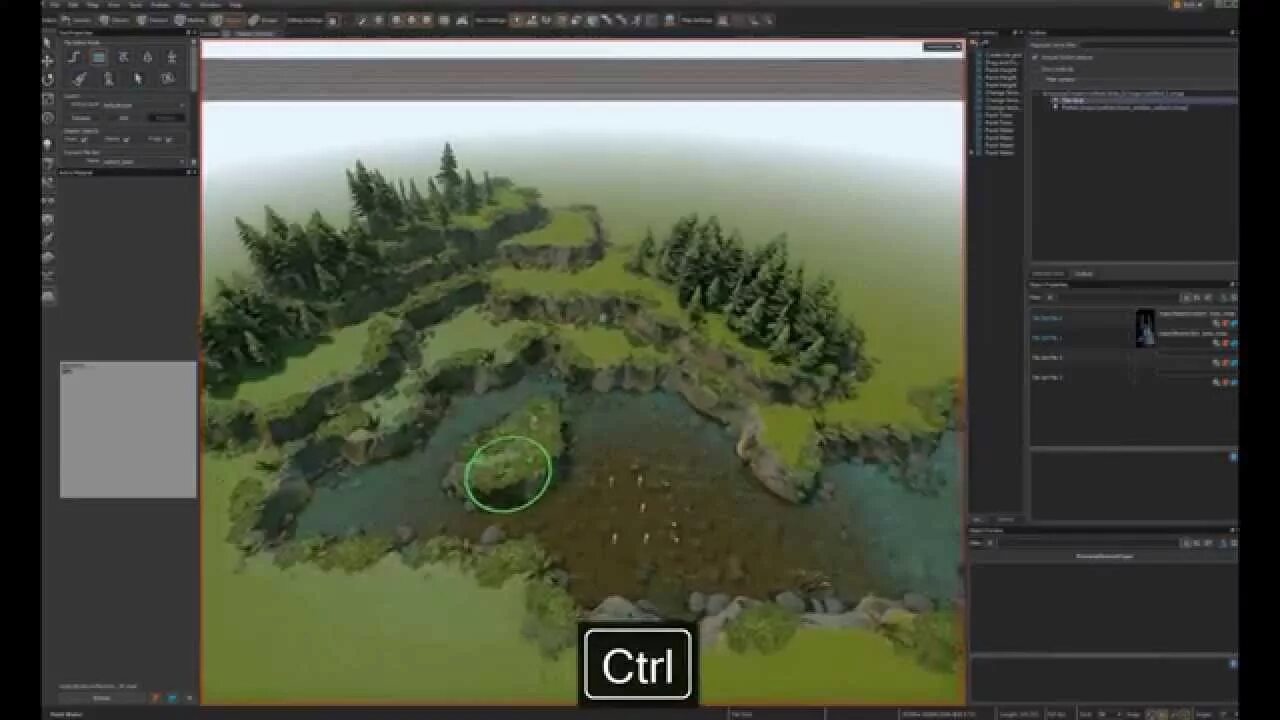This screenshot has width=1280, height=720.
Task: Select the cursor-arrow tile selection tool
Action: (138, 79)
